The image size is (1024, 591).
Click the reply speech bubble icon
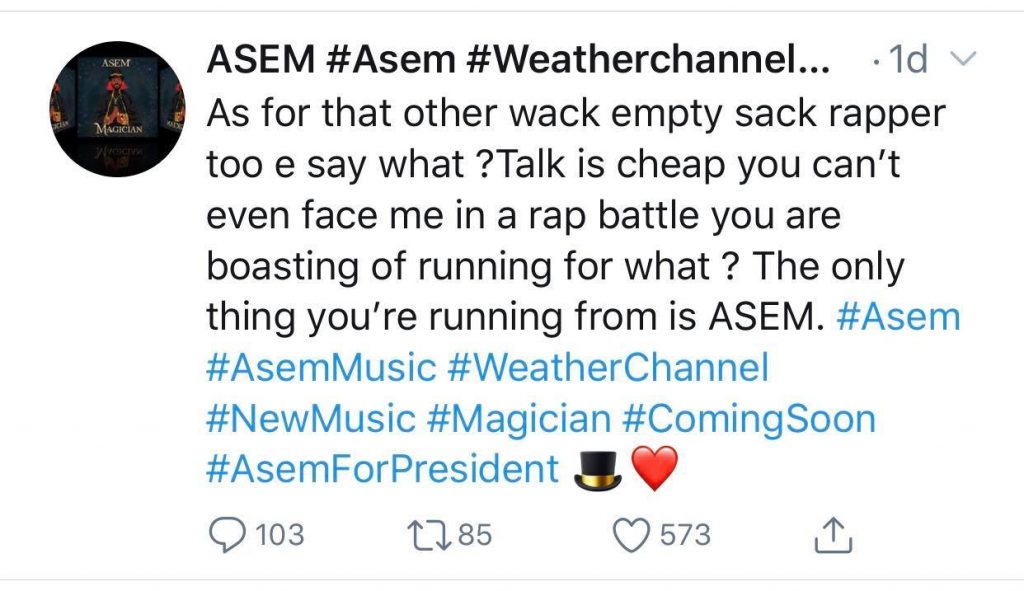227,535
